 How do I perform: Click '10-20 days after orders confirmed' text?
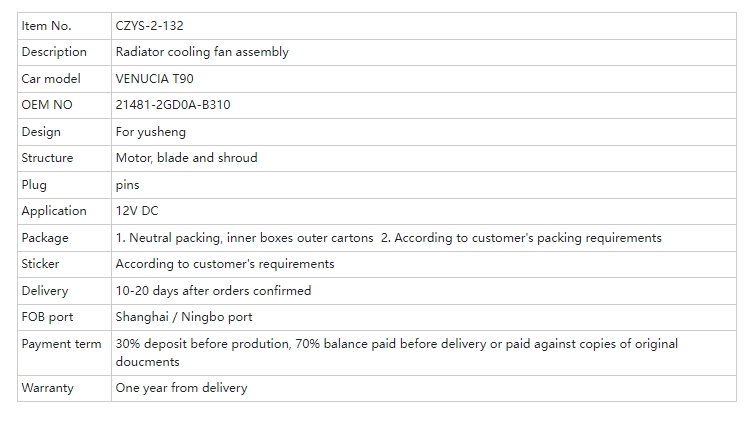pyautogui.click(x=213, y=291)
